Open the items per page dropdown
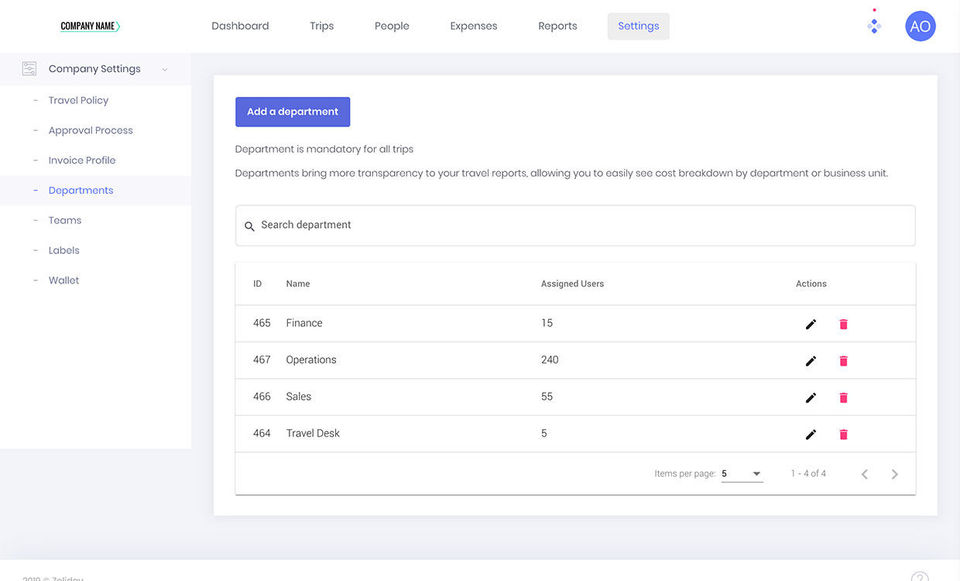The image size is (960, 581). pyautogui.click(x=742, y=474)
